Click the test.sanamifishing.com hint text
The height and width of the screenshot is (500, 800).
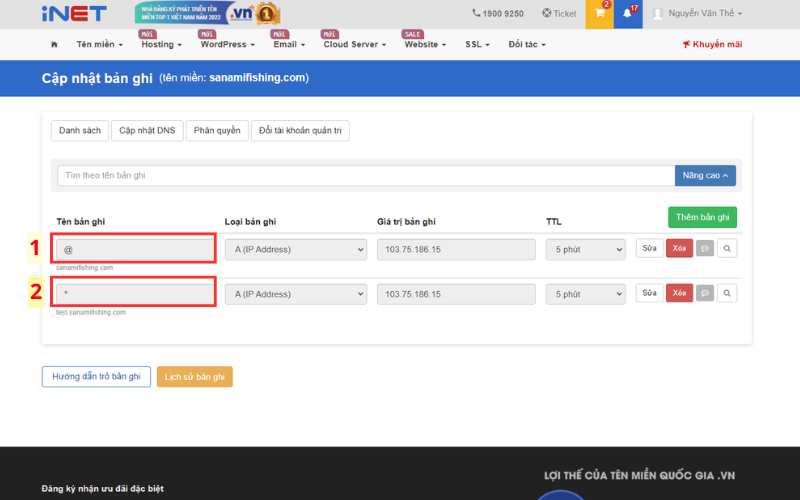(91, 312)
